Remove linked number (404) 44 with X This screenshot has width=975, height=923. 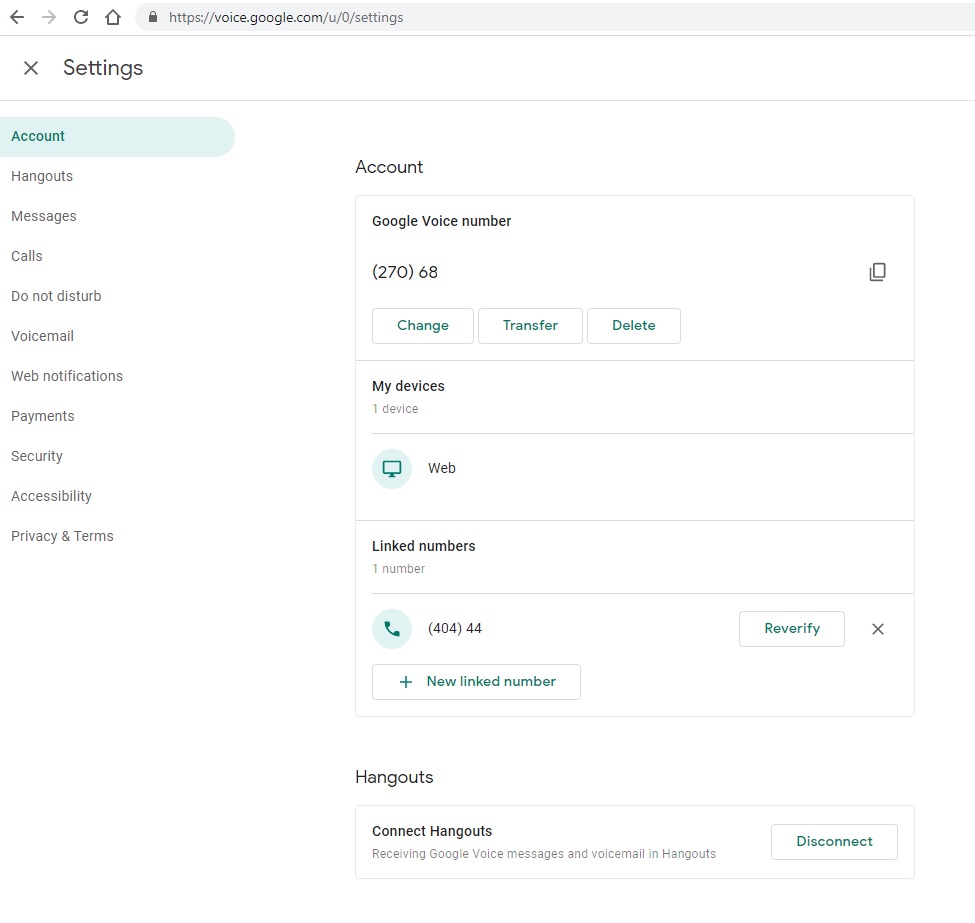[877, 629]
